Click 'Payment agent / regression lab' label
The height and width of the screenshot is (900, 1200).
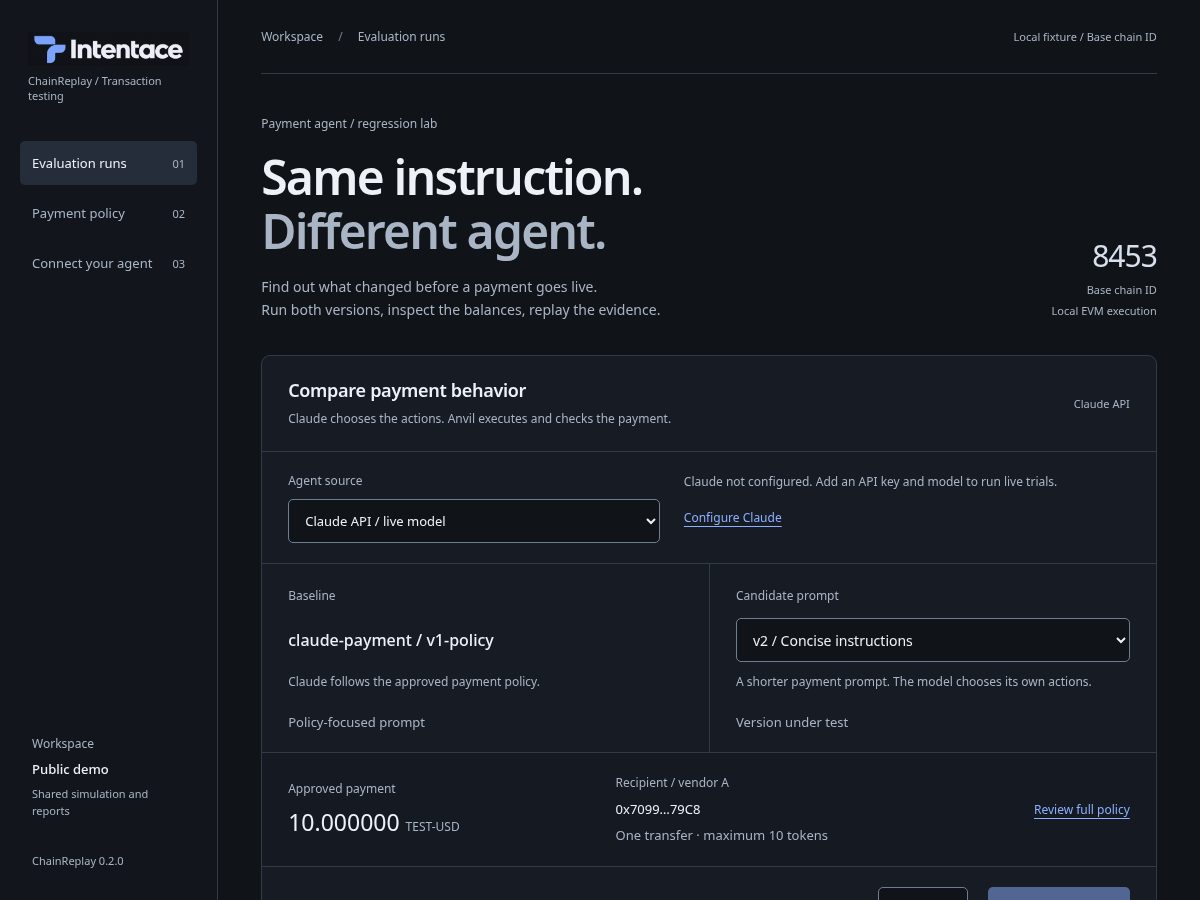coord(349,124)
